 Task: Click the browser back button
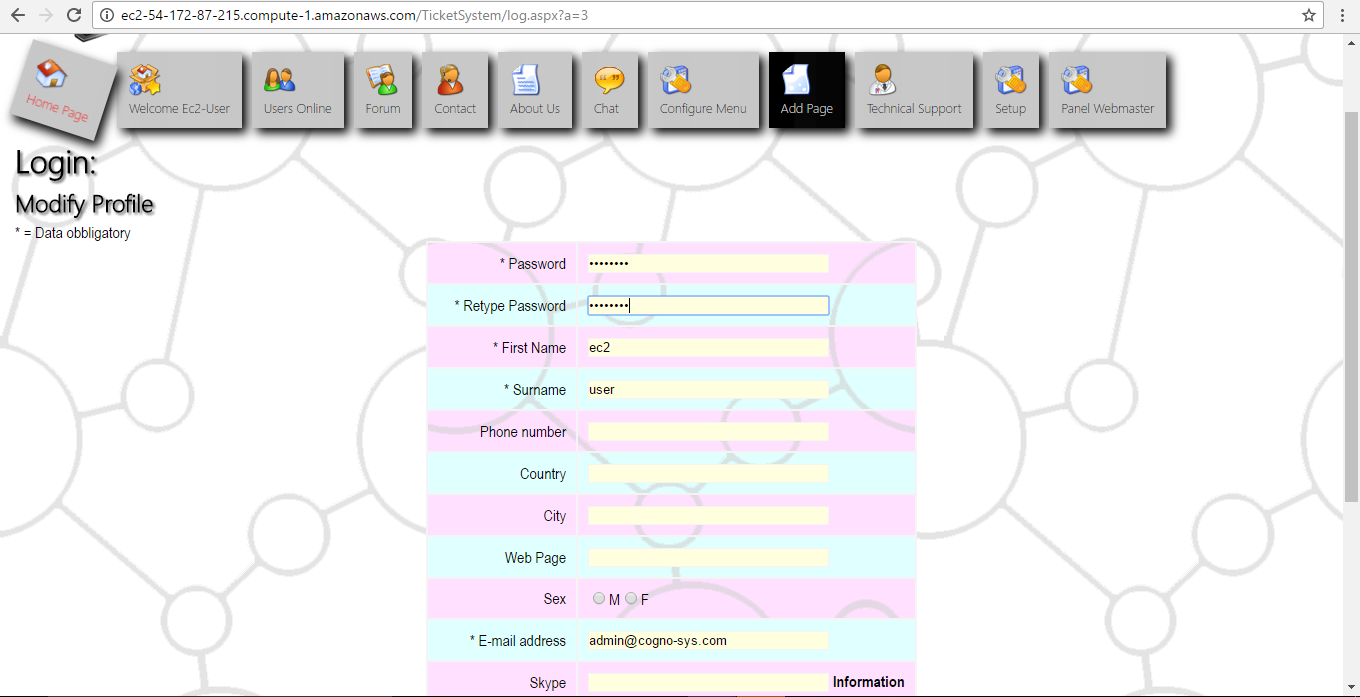click(x=17, y=15)
